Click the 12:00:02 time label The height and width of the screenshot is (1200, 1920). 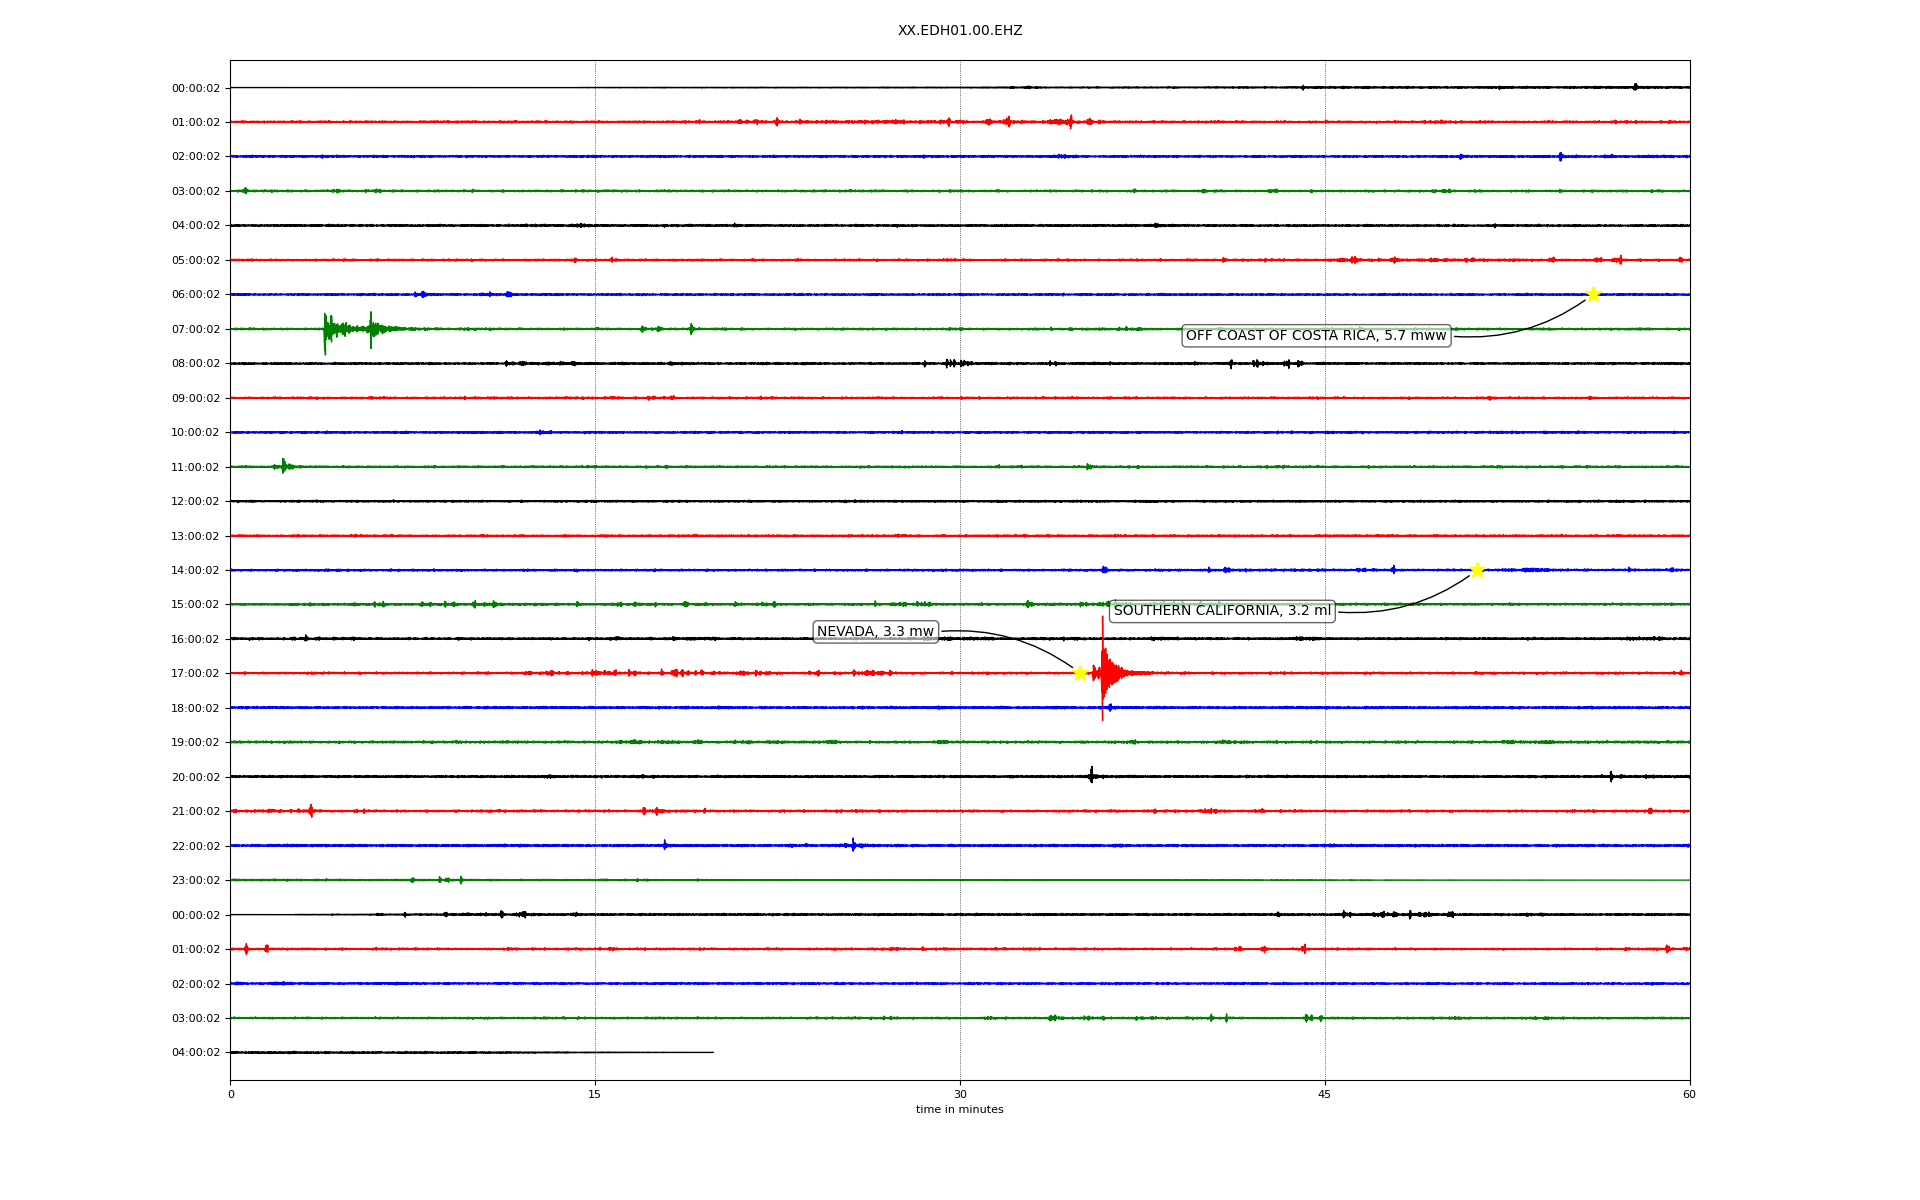(195, 502)
